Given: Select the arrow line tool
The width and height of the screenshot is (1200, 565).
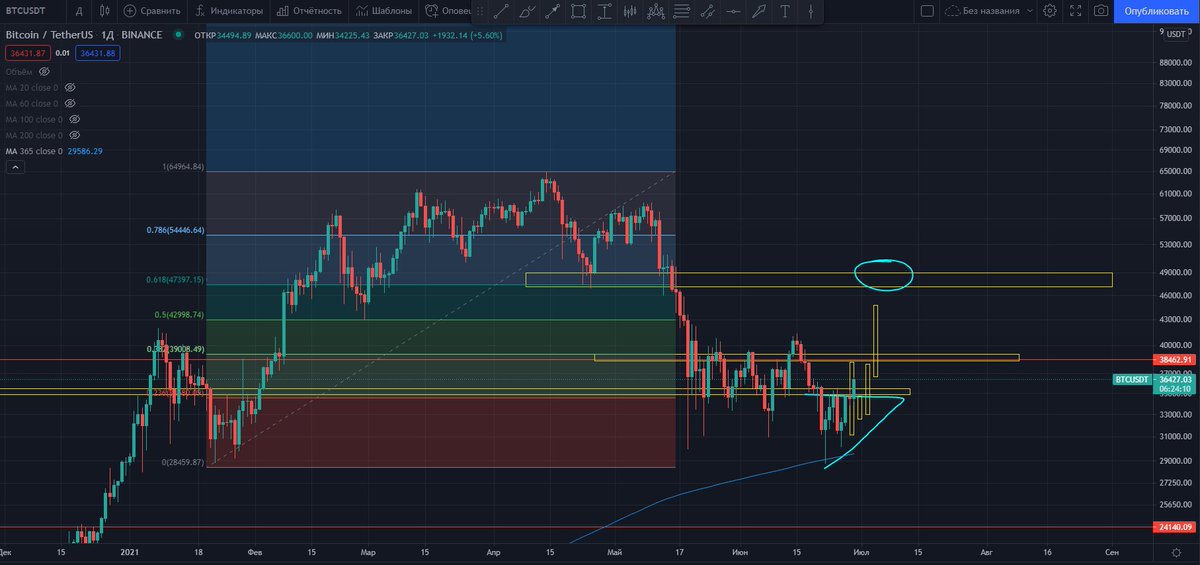Looking at the screenshot, I should coord(553,12).
